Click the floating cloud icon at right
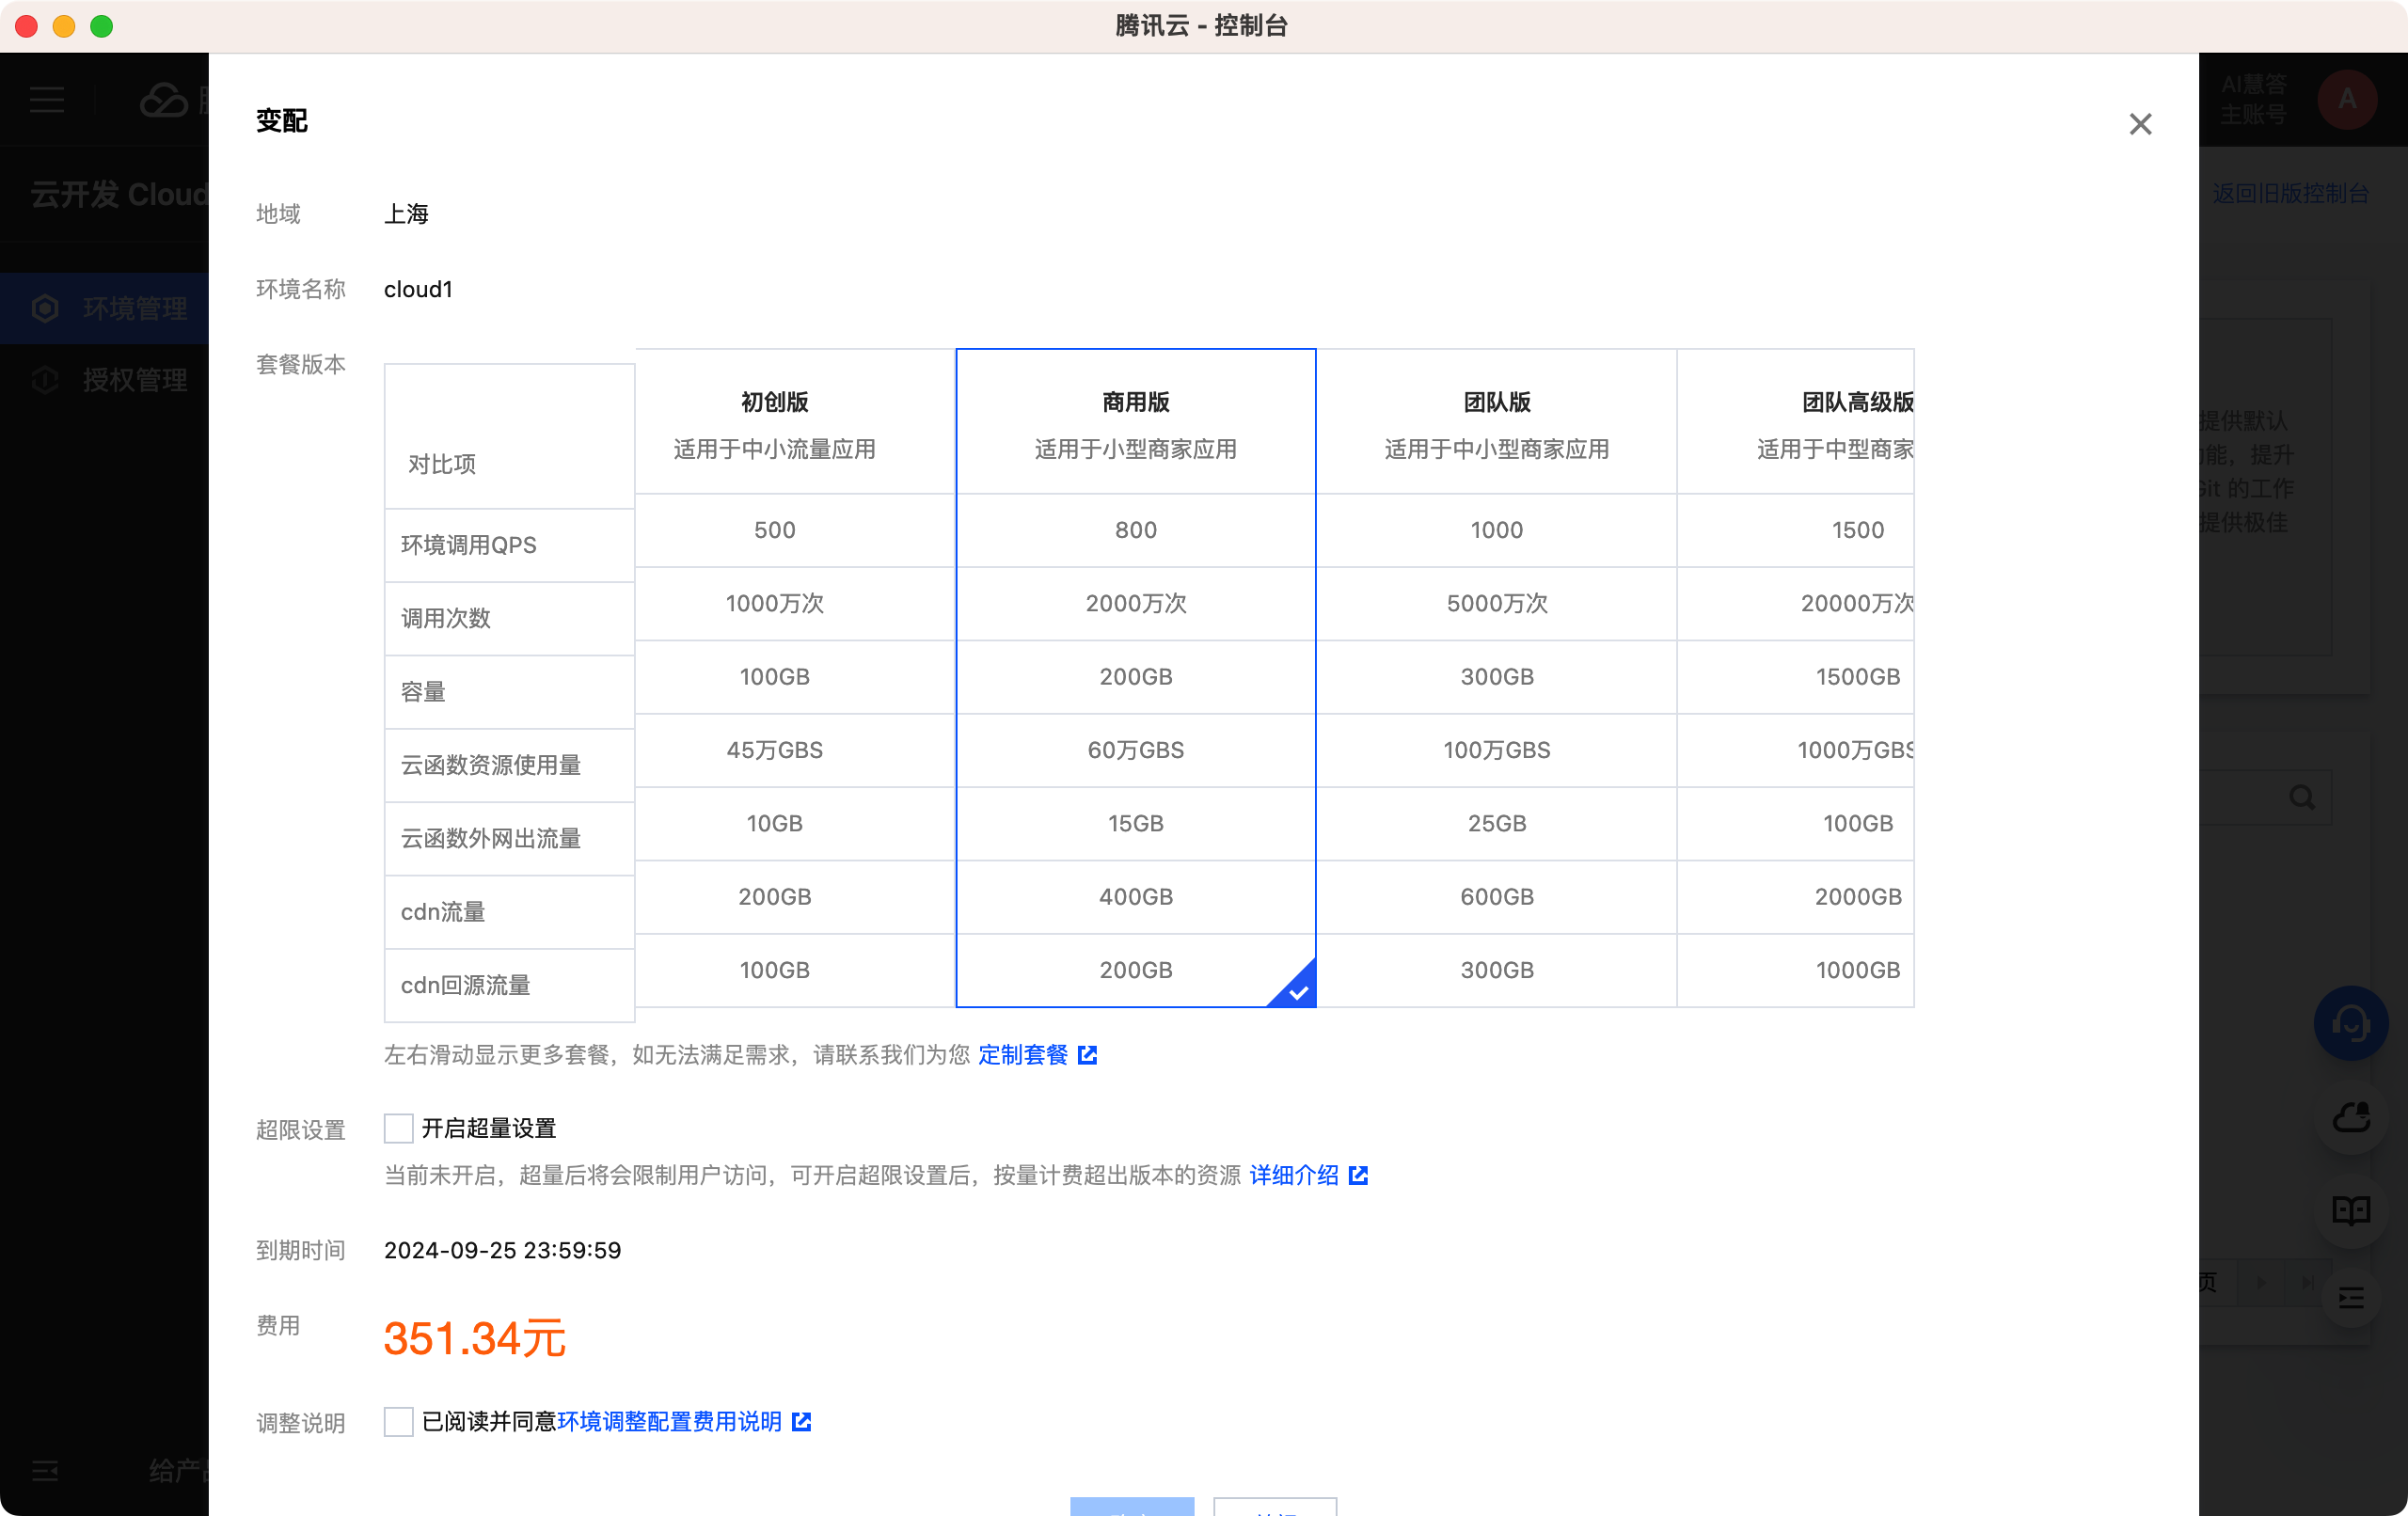 pos(2350,1117)
